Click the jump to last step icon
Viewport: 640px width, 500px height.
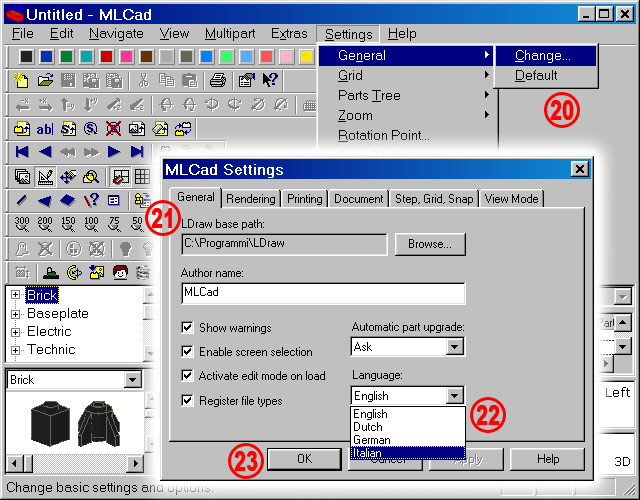coord(137,152)
